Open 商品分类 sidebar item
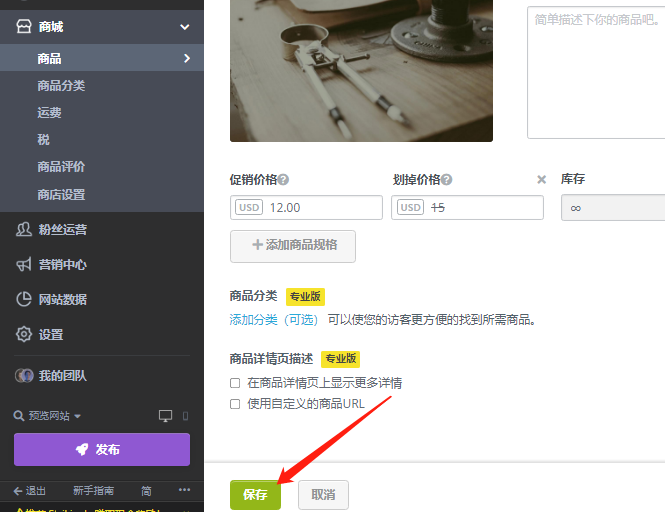 point(61,85)
